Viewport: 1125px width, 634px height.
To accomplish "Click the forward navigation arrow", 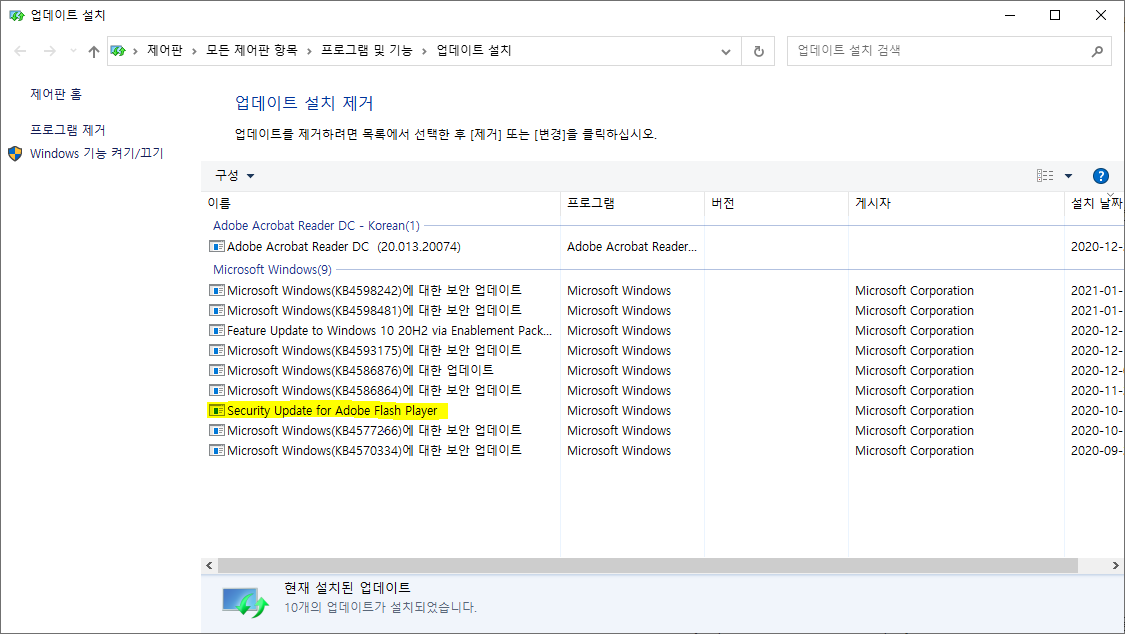I will pos(50,51).
